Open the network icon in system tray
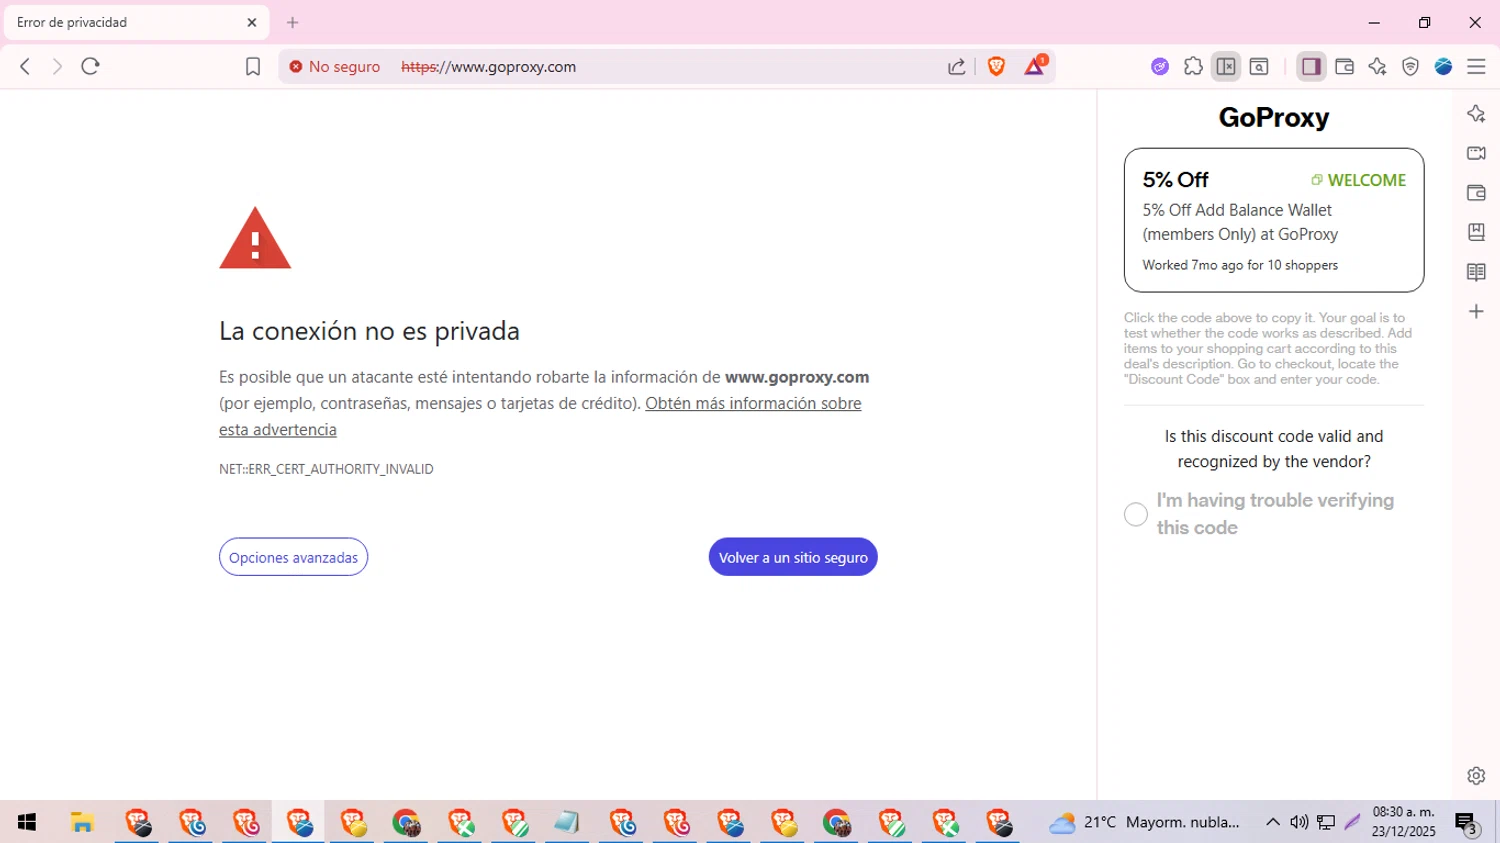The height and width of the screenshot is (843, 1500). click(1326, 822)
